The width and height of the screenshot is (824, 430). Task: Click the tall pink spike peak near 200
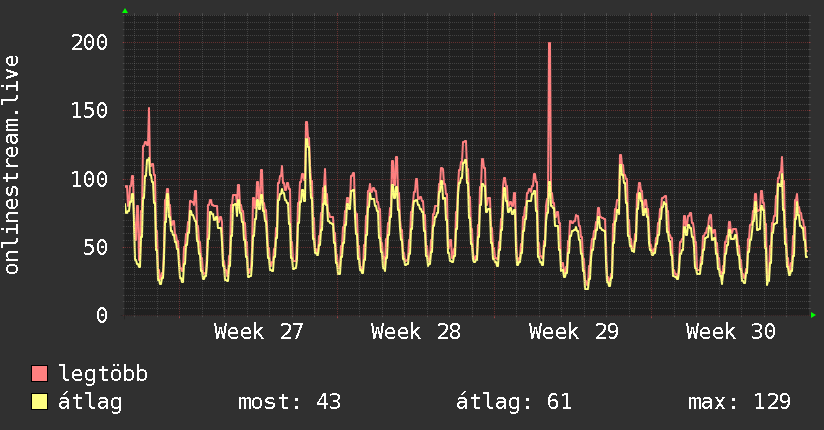coord(549,44)
